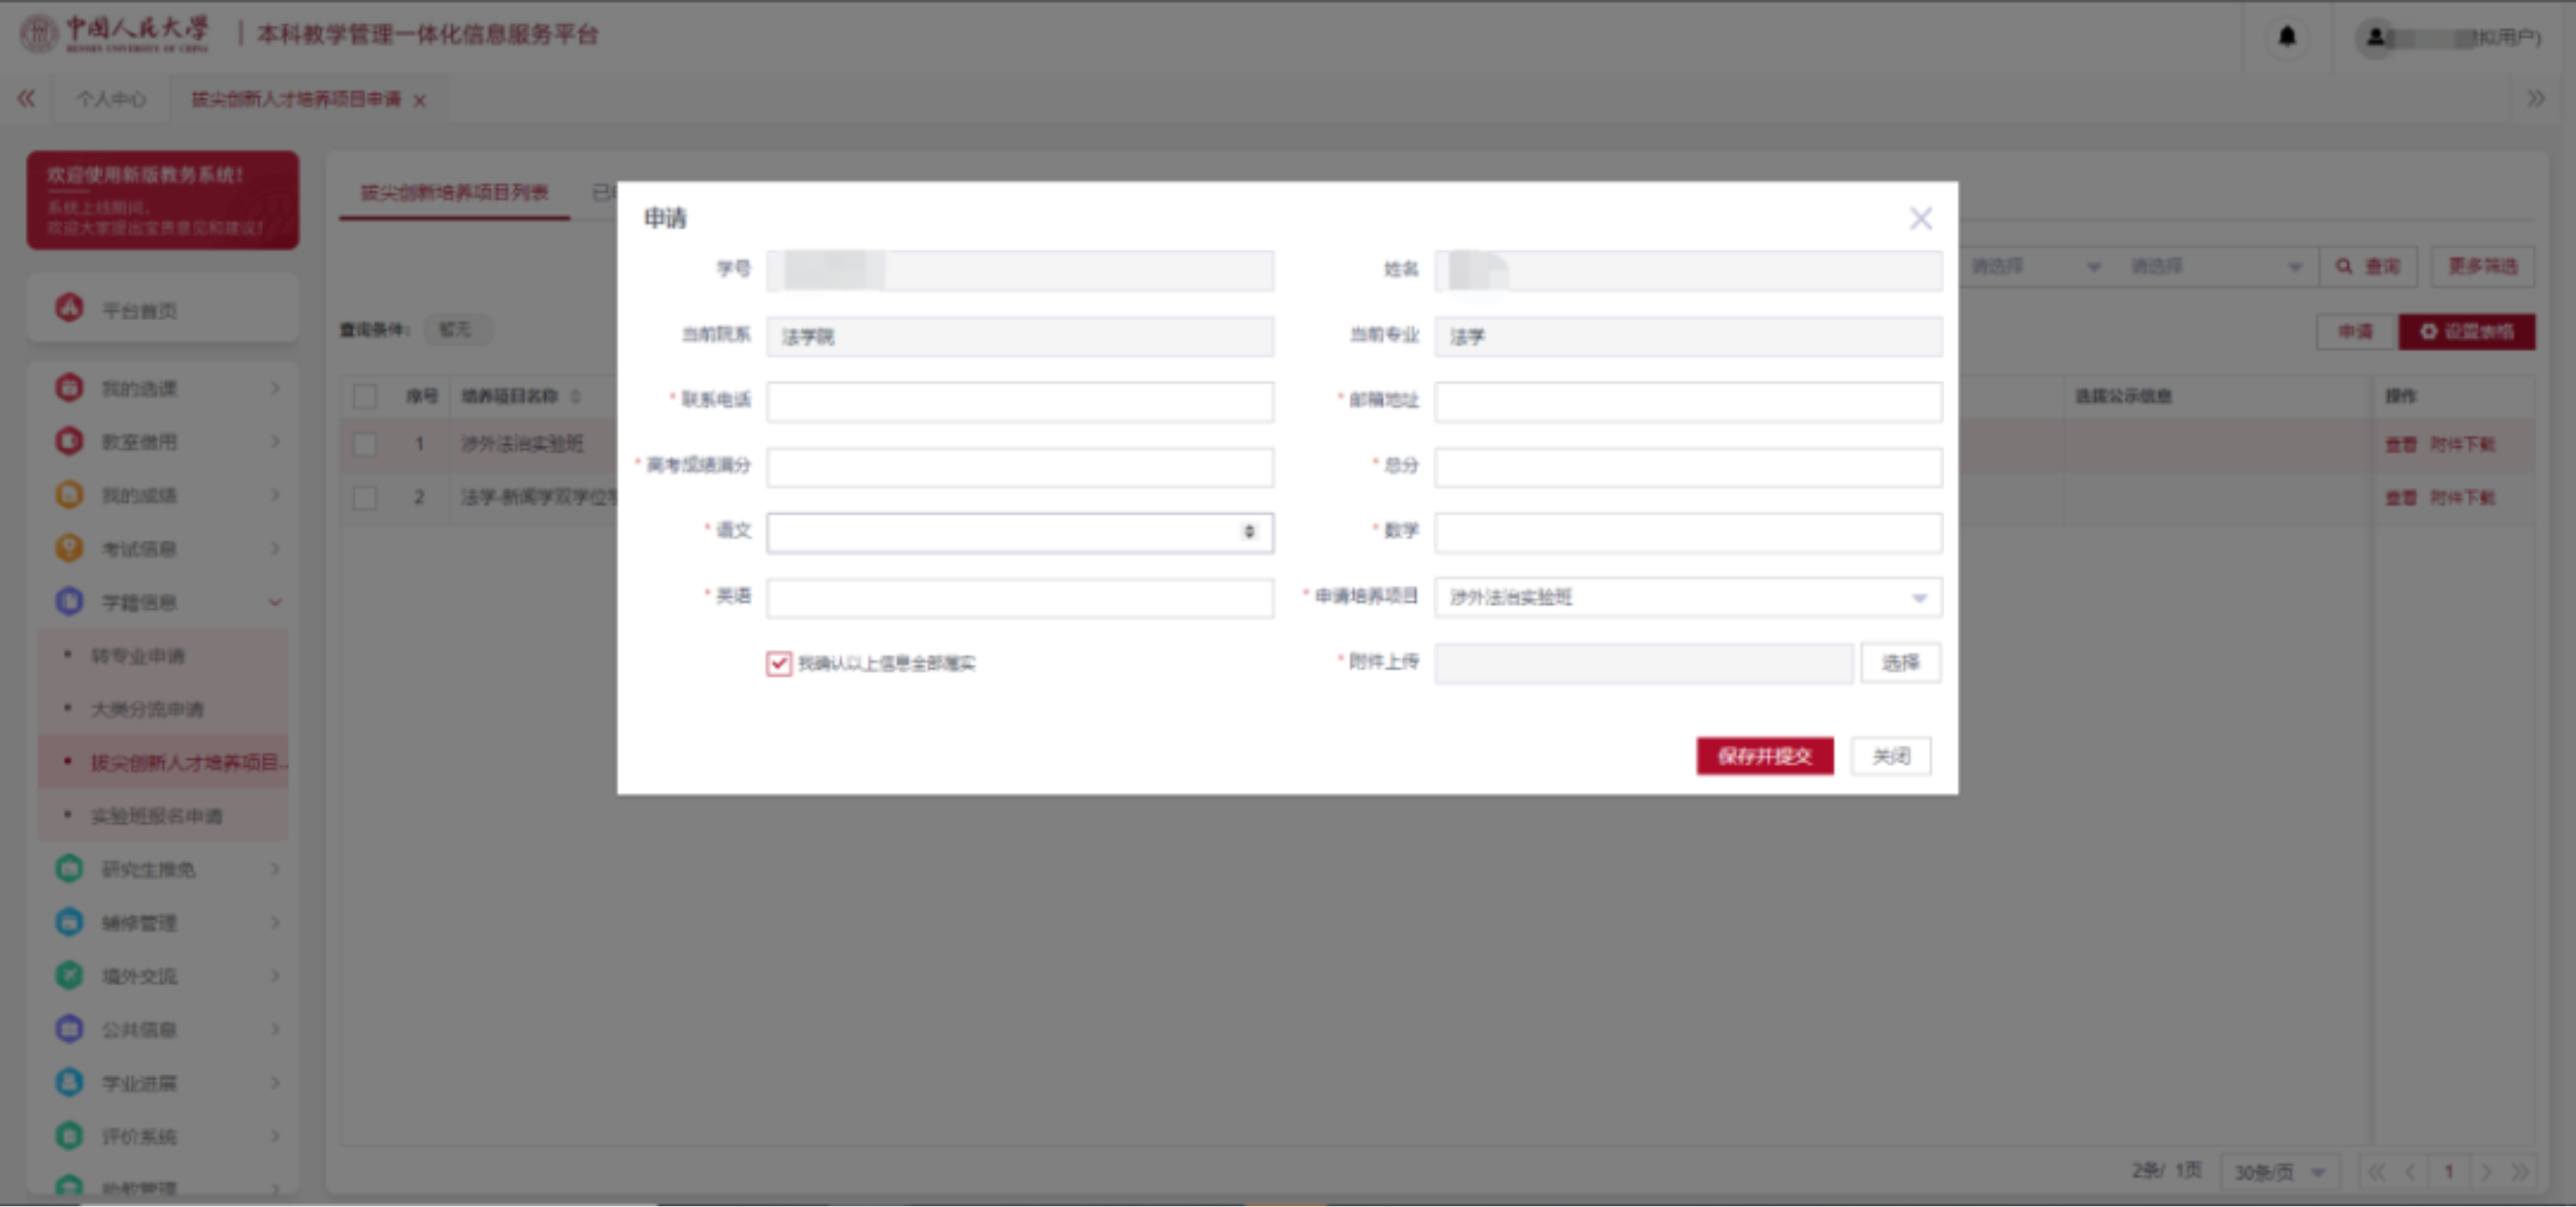Click the 平台首页 home icon

tap(69, 309)
